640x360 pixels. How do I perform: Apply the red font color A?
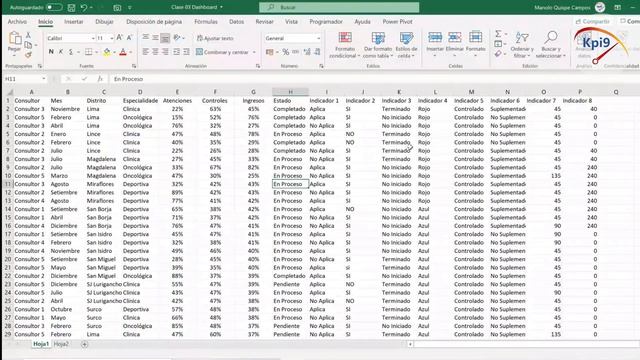pos(123,52)
